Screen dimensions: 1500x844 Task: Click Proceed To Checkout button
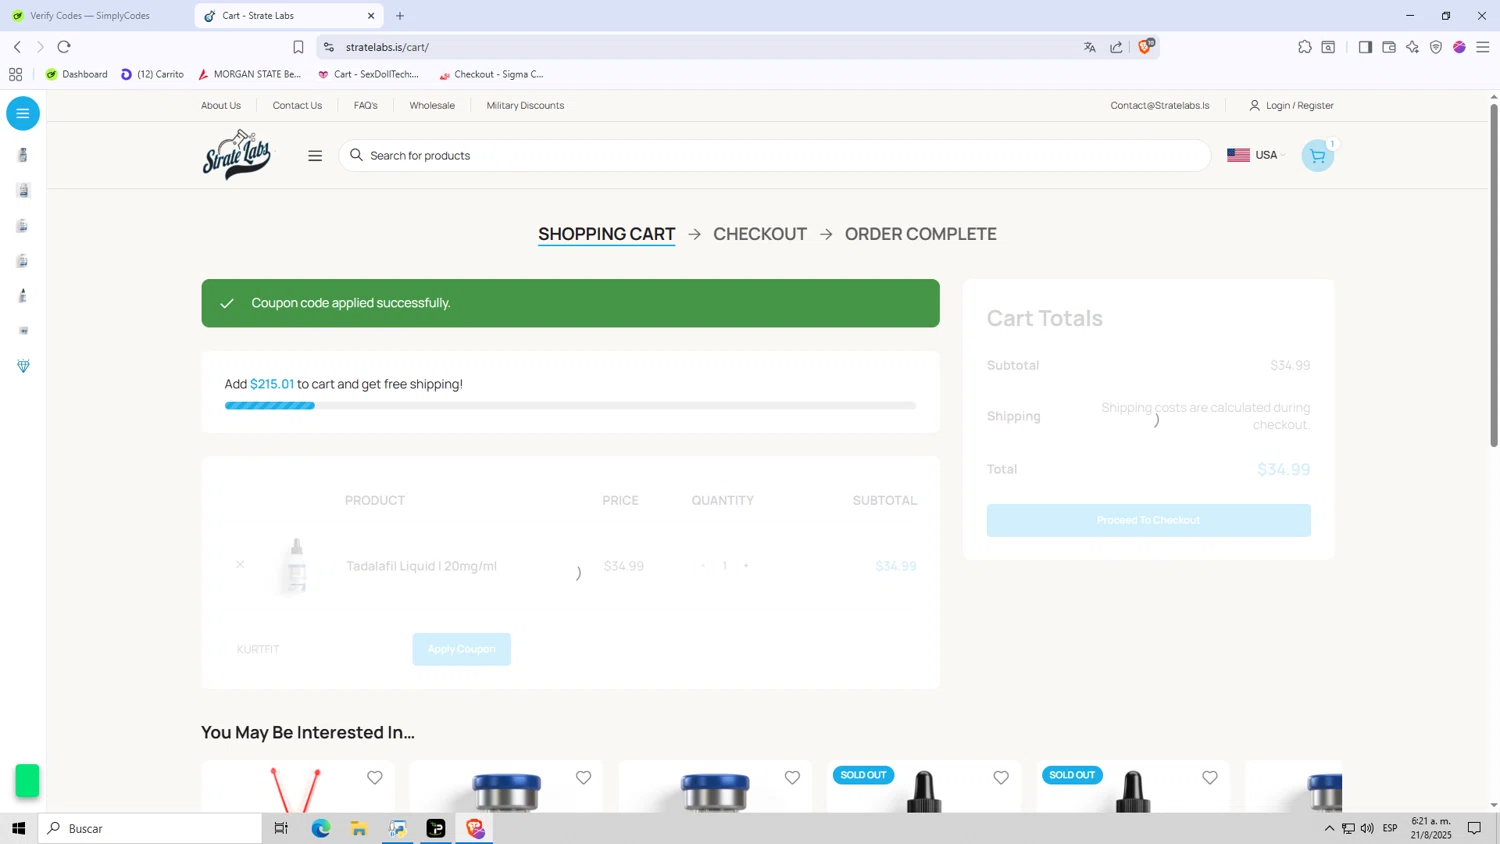(1148, 520)
